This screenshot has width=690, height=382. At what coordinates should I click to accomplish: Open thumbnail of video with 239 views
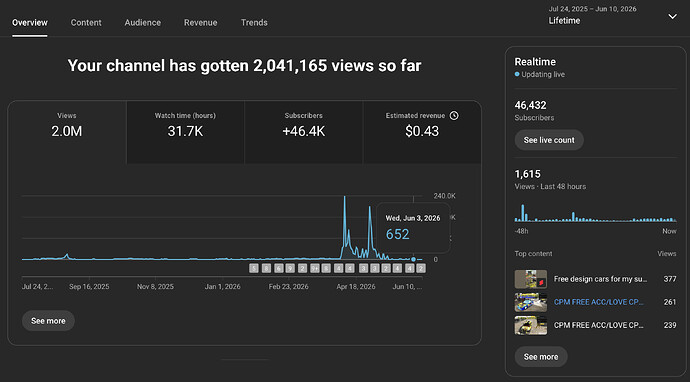(531, 325)
